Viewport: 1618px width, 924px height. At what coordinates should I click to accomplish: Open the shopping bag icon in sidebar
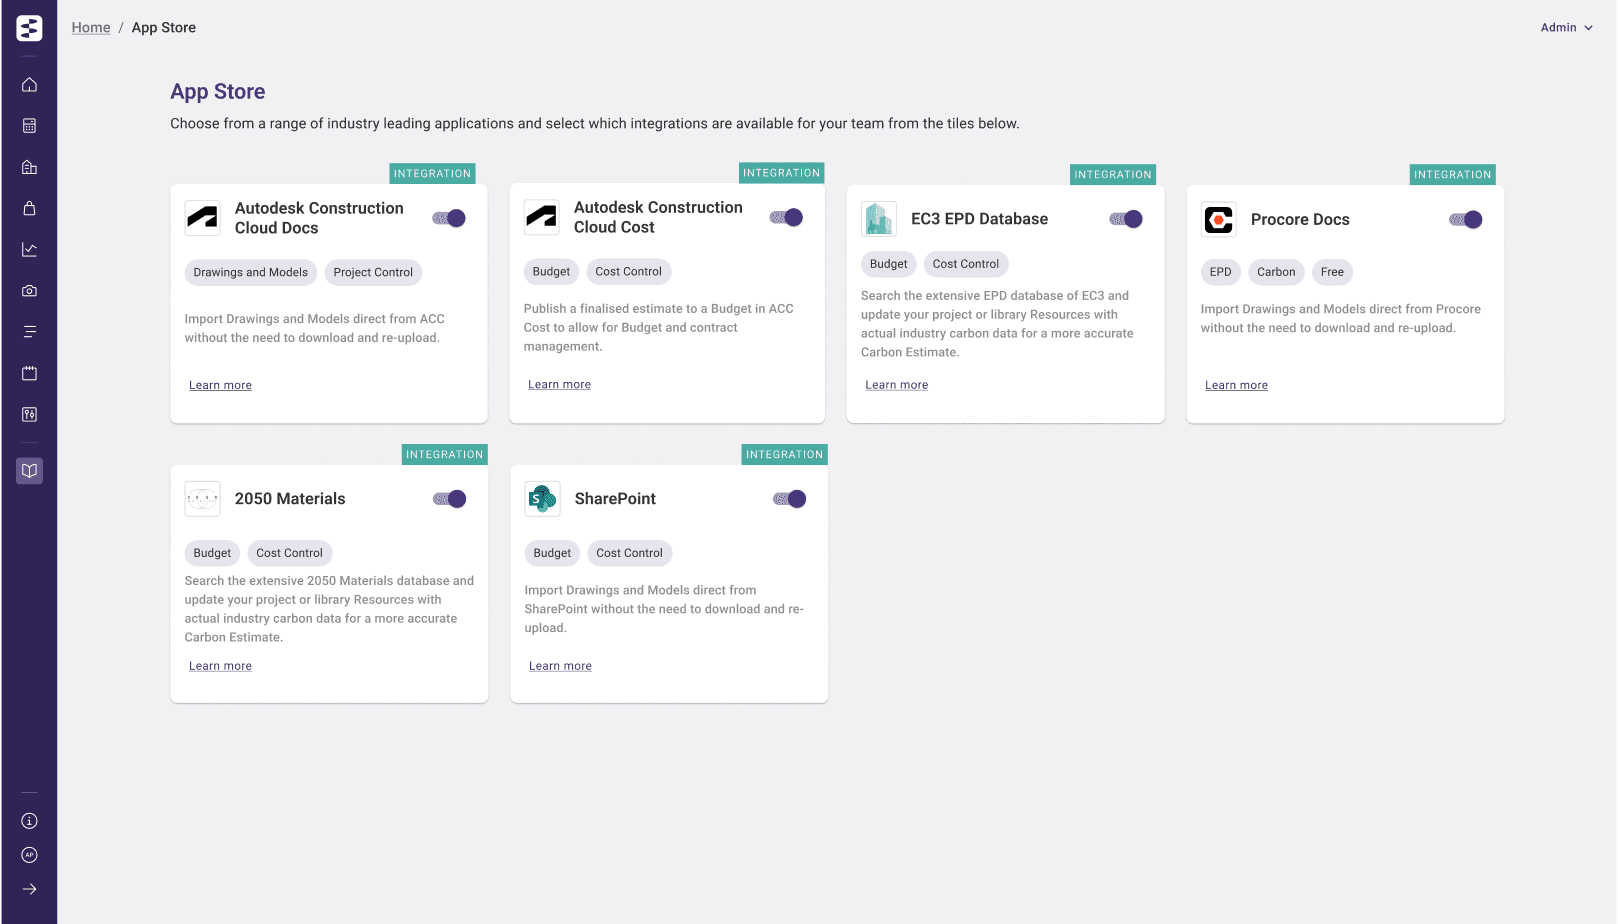click(x=30, y=208)
